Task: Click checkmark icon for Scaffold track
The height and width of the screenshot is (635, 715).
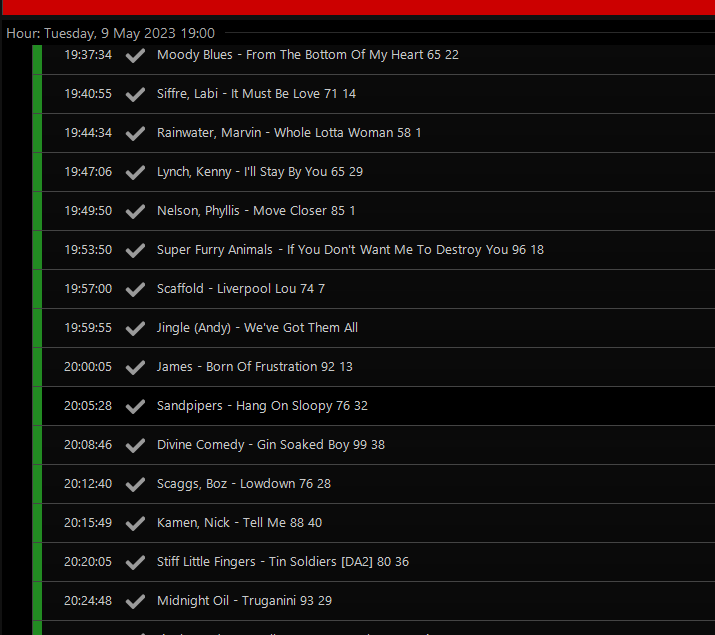Action: (135, 289)
